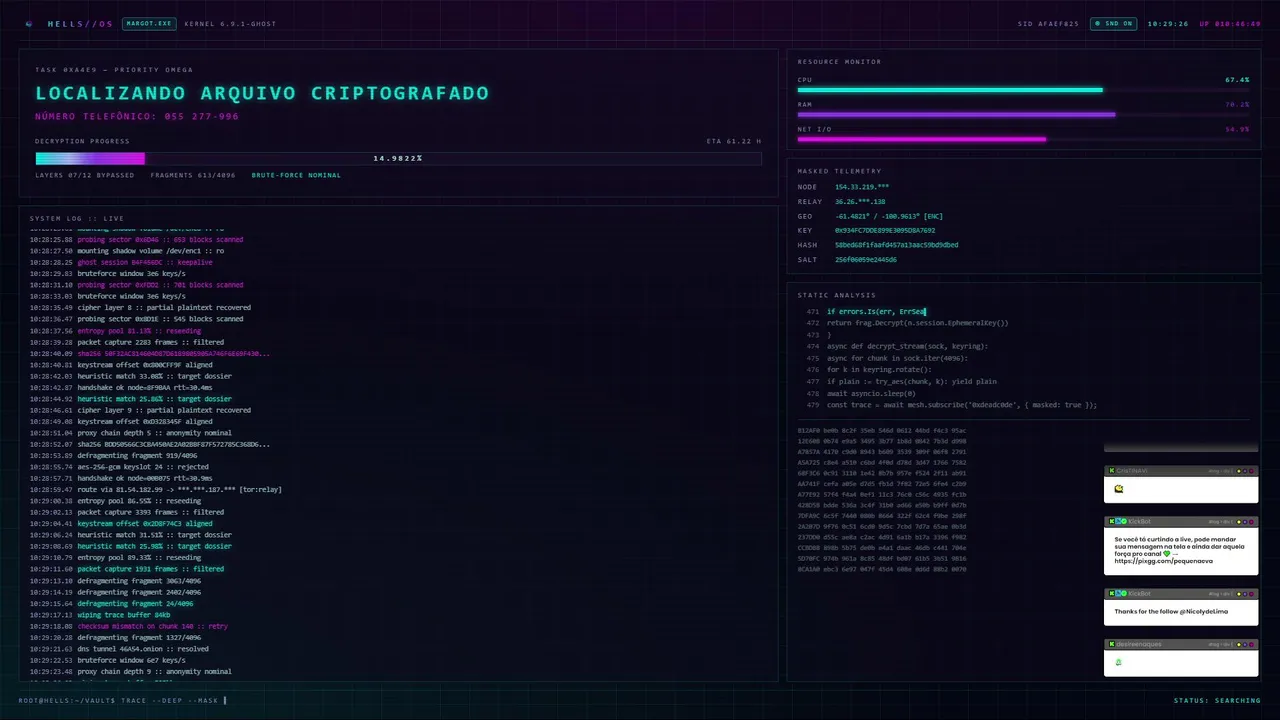Click 'RESOURCE MONITOR' panel title

pos(839,62)
